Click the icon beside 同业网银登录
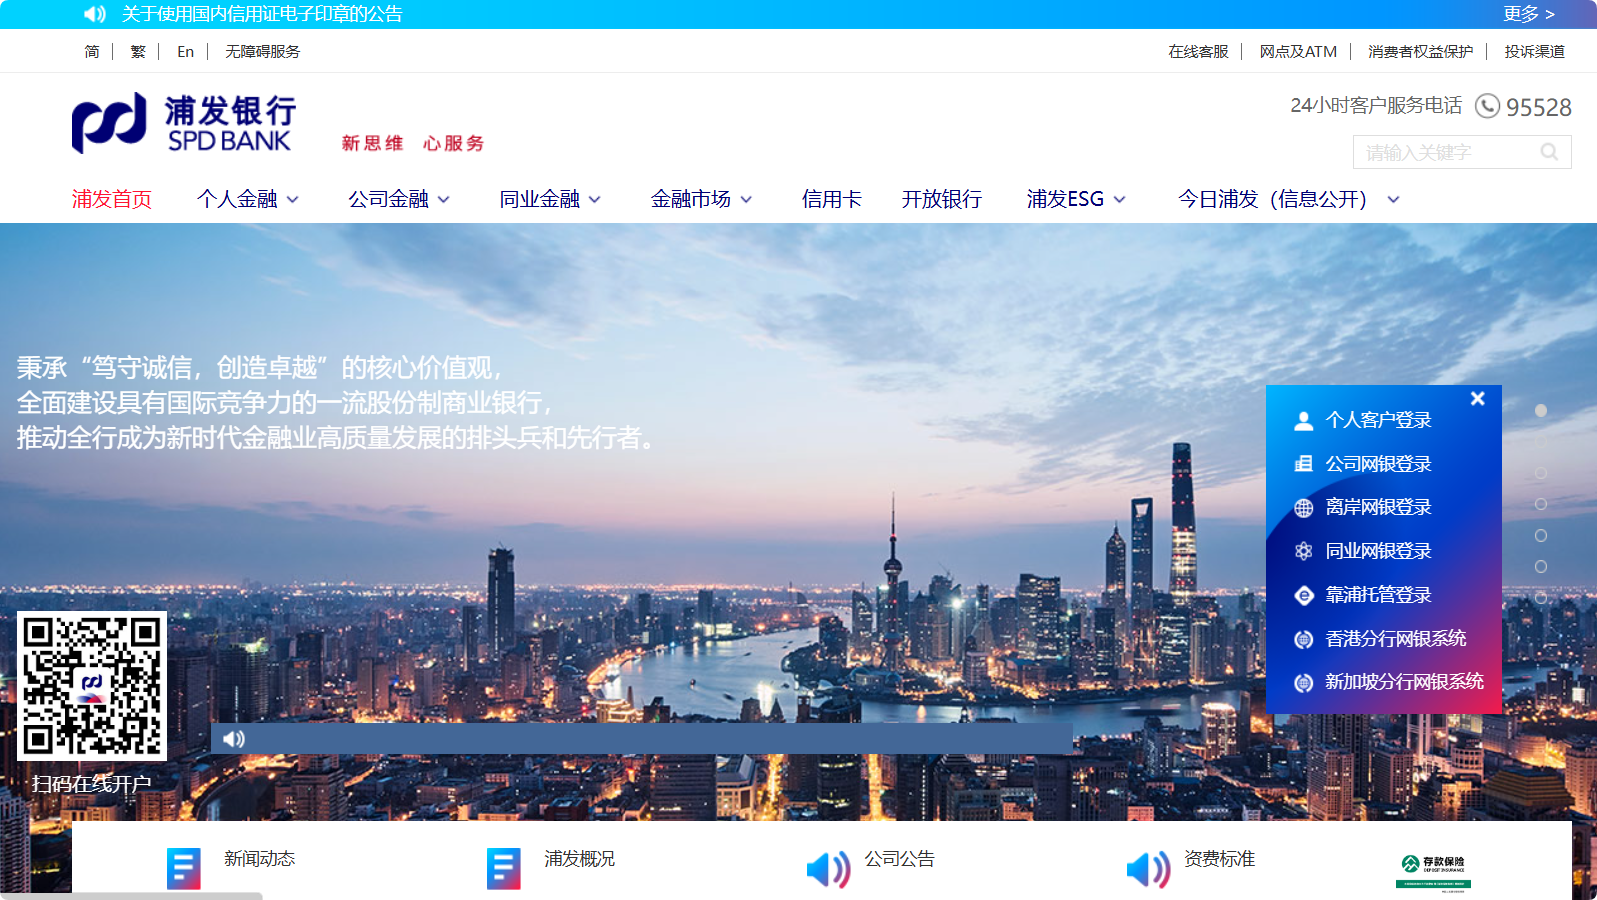 tap(1303, 551)
